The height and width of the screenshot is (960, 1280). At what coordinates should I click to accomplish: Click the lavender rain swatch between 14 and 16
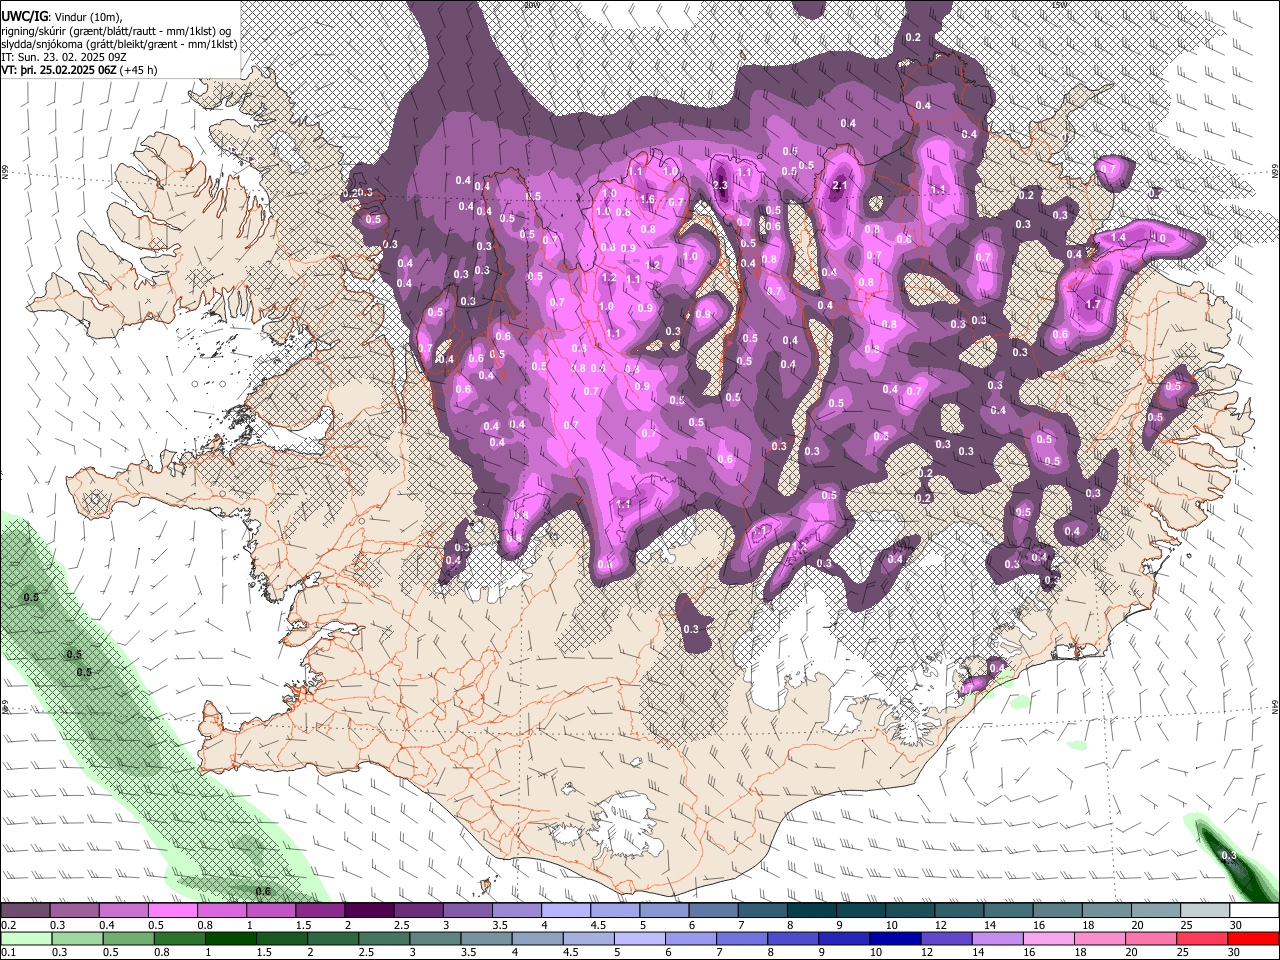click(x=998, y=938)
